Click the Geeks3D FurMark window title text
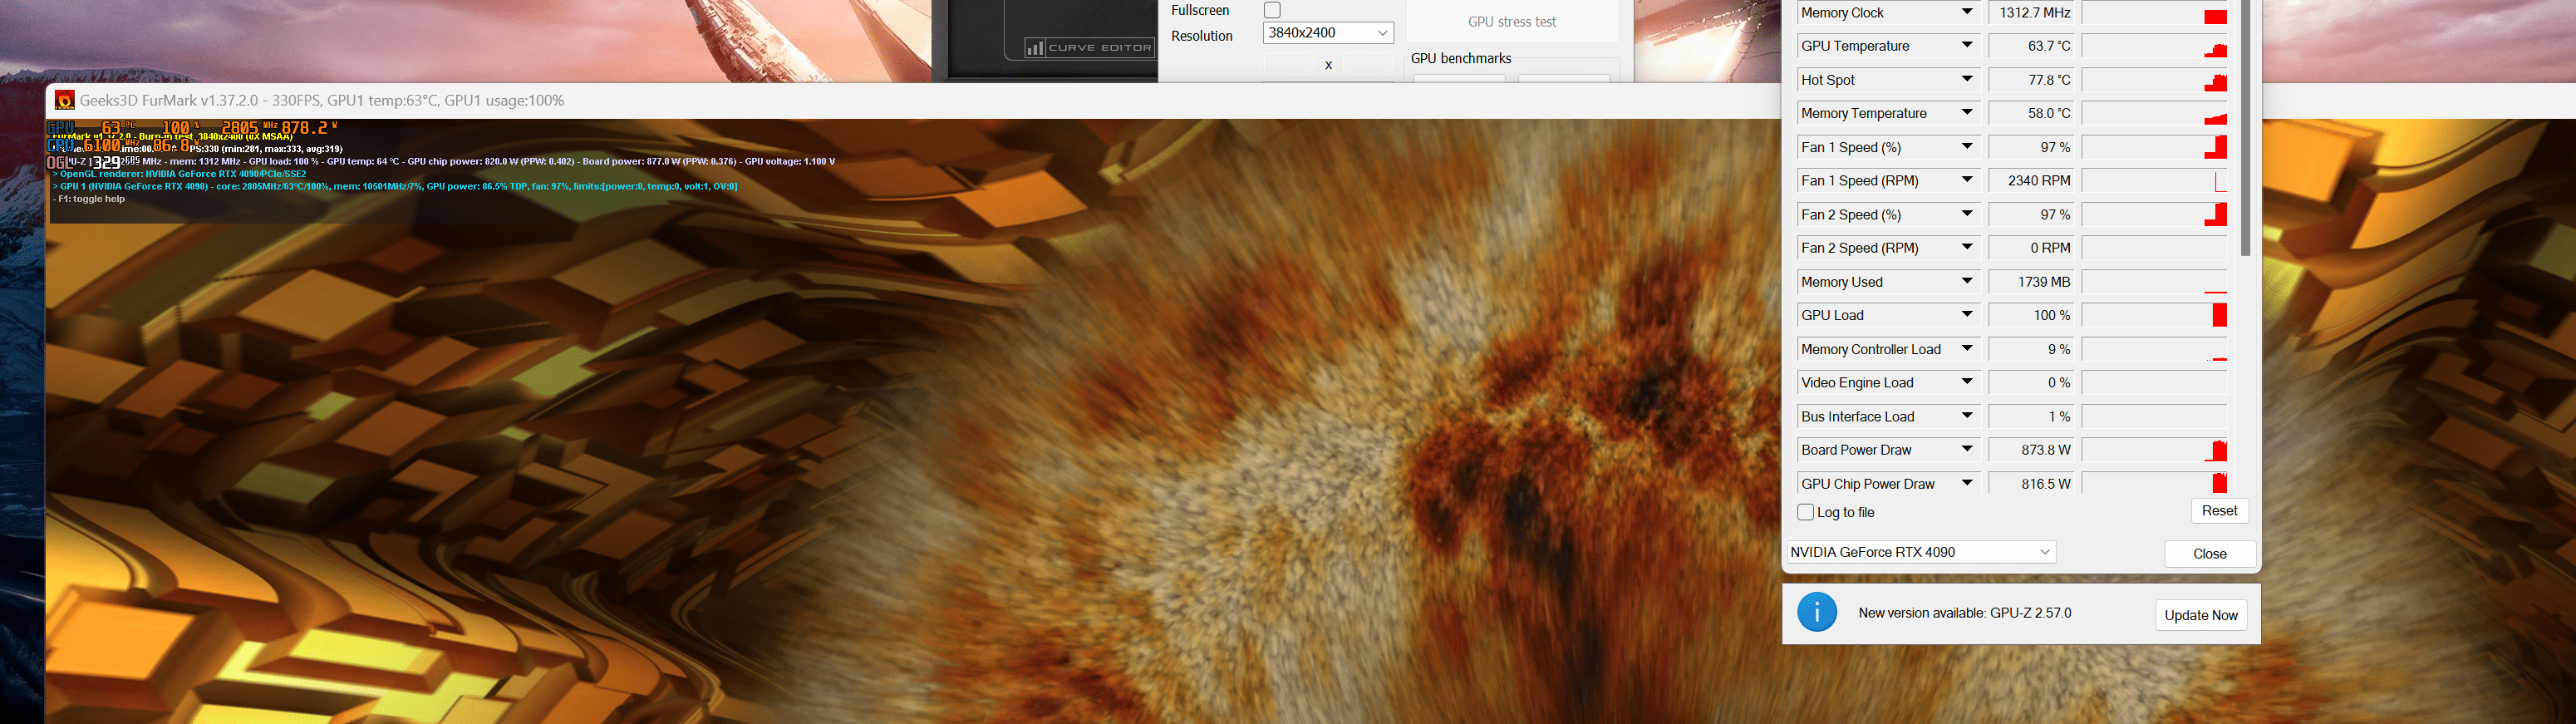This screenshot has height=724, width=2576. point(322,100)
